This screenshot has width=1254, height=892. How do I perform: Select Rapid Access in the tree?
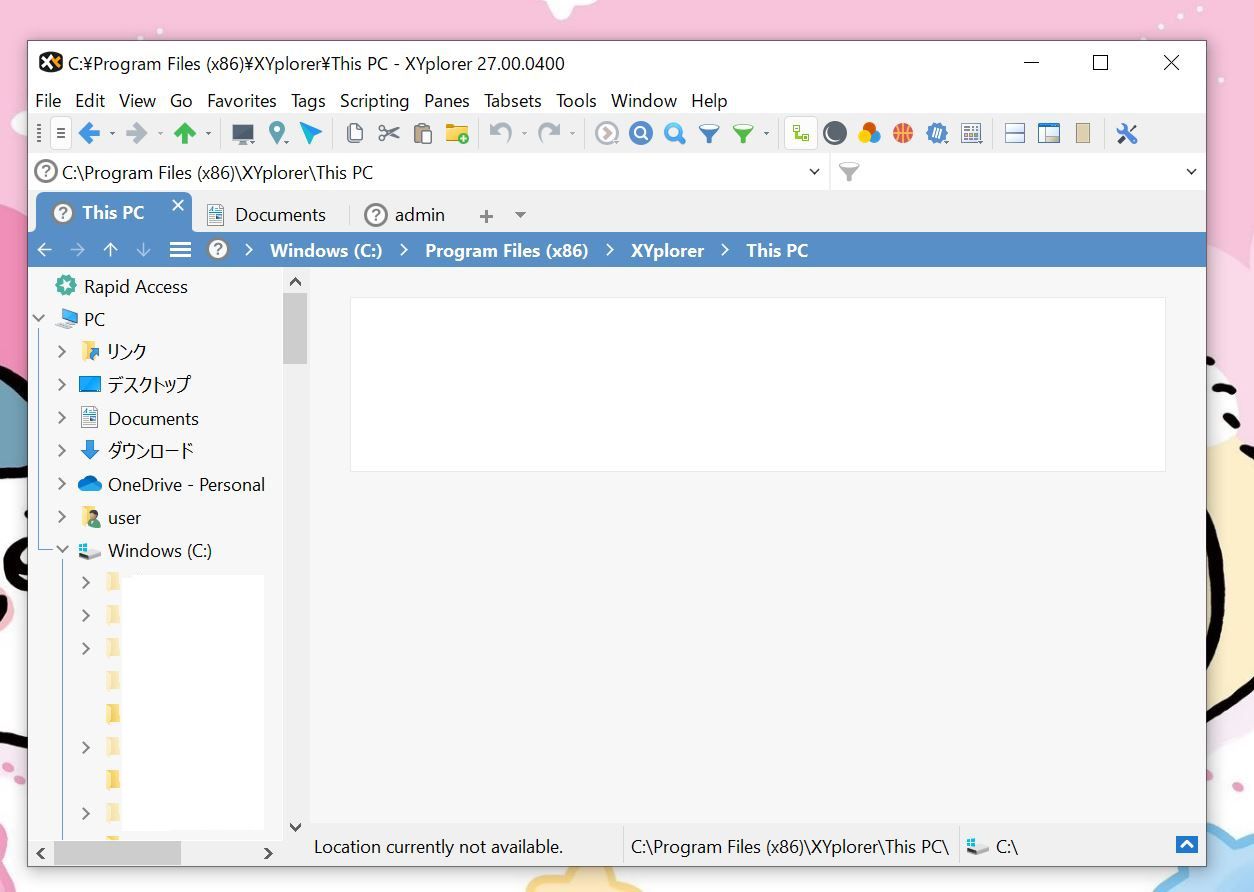[136, 287]
